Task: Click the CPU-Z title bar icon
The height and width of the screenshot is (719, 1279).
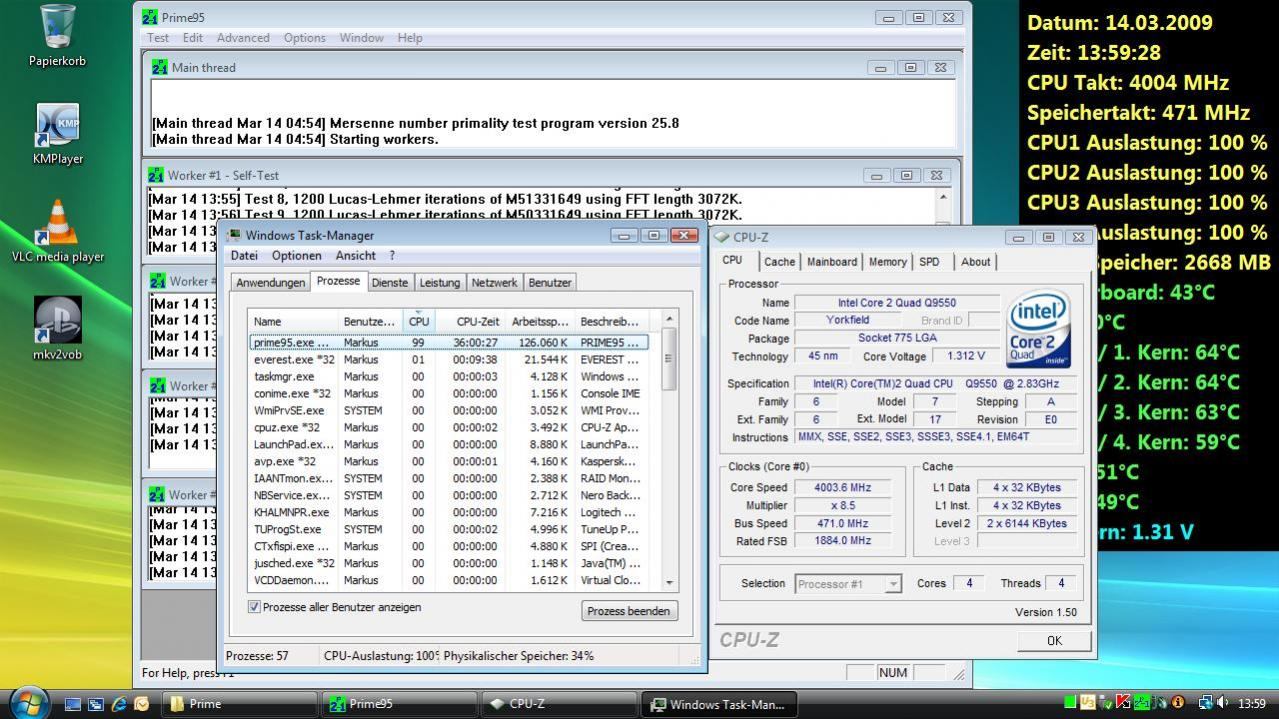Action: [722, 237]
